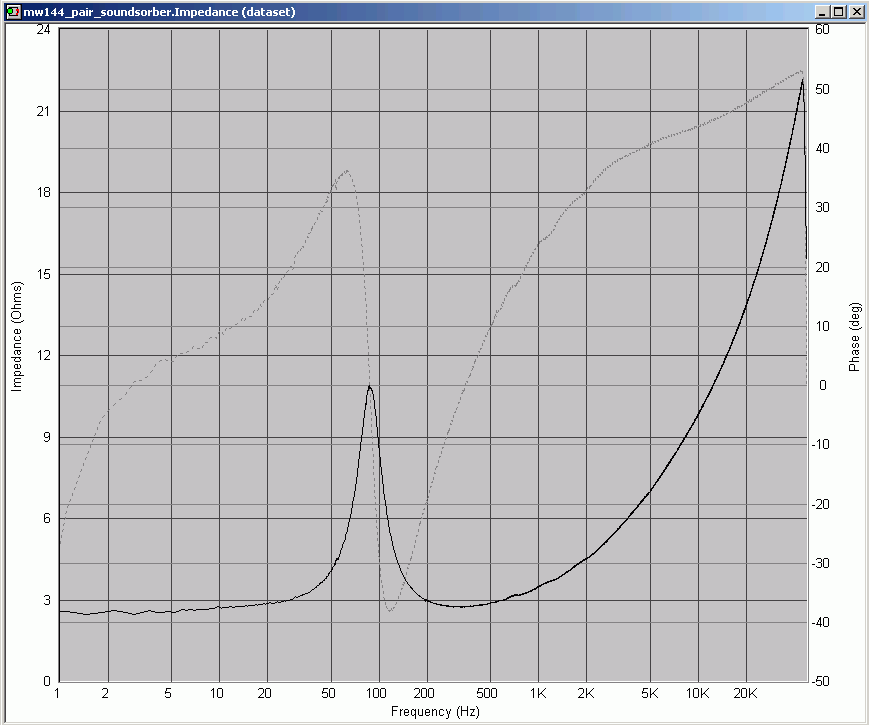Click the 15 tick on the impedance axis
This screenshot has height=725, width=869.
[x=43, y=274]
